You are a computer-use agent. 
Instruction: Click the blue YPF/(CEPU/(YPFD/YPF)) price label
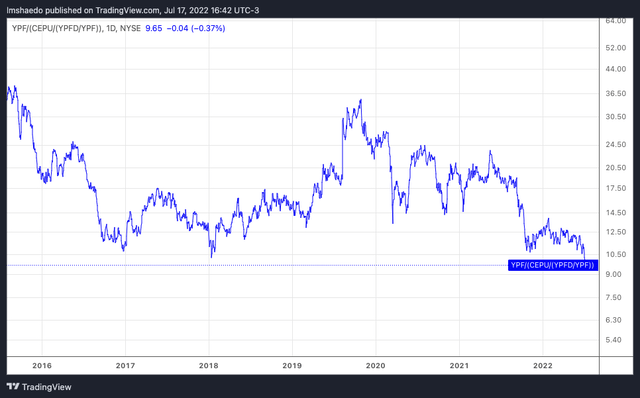pyautogui.click(x=553, y=265)
